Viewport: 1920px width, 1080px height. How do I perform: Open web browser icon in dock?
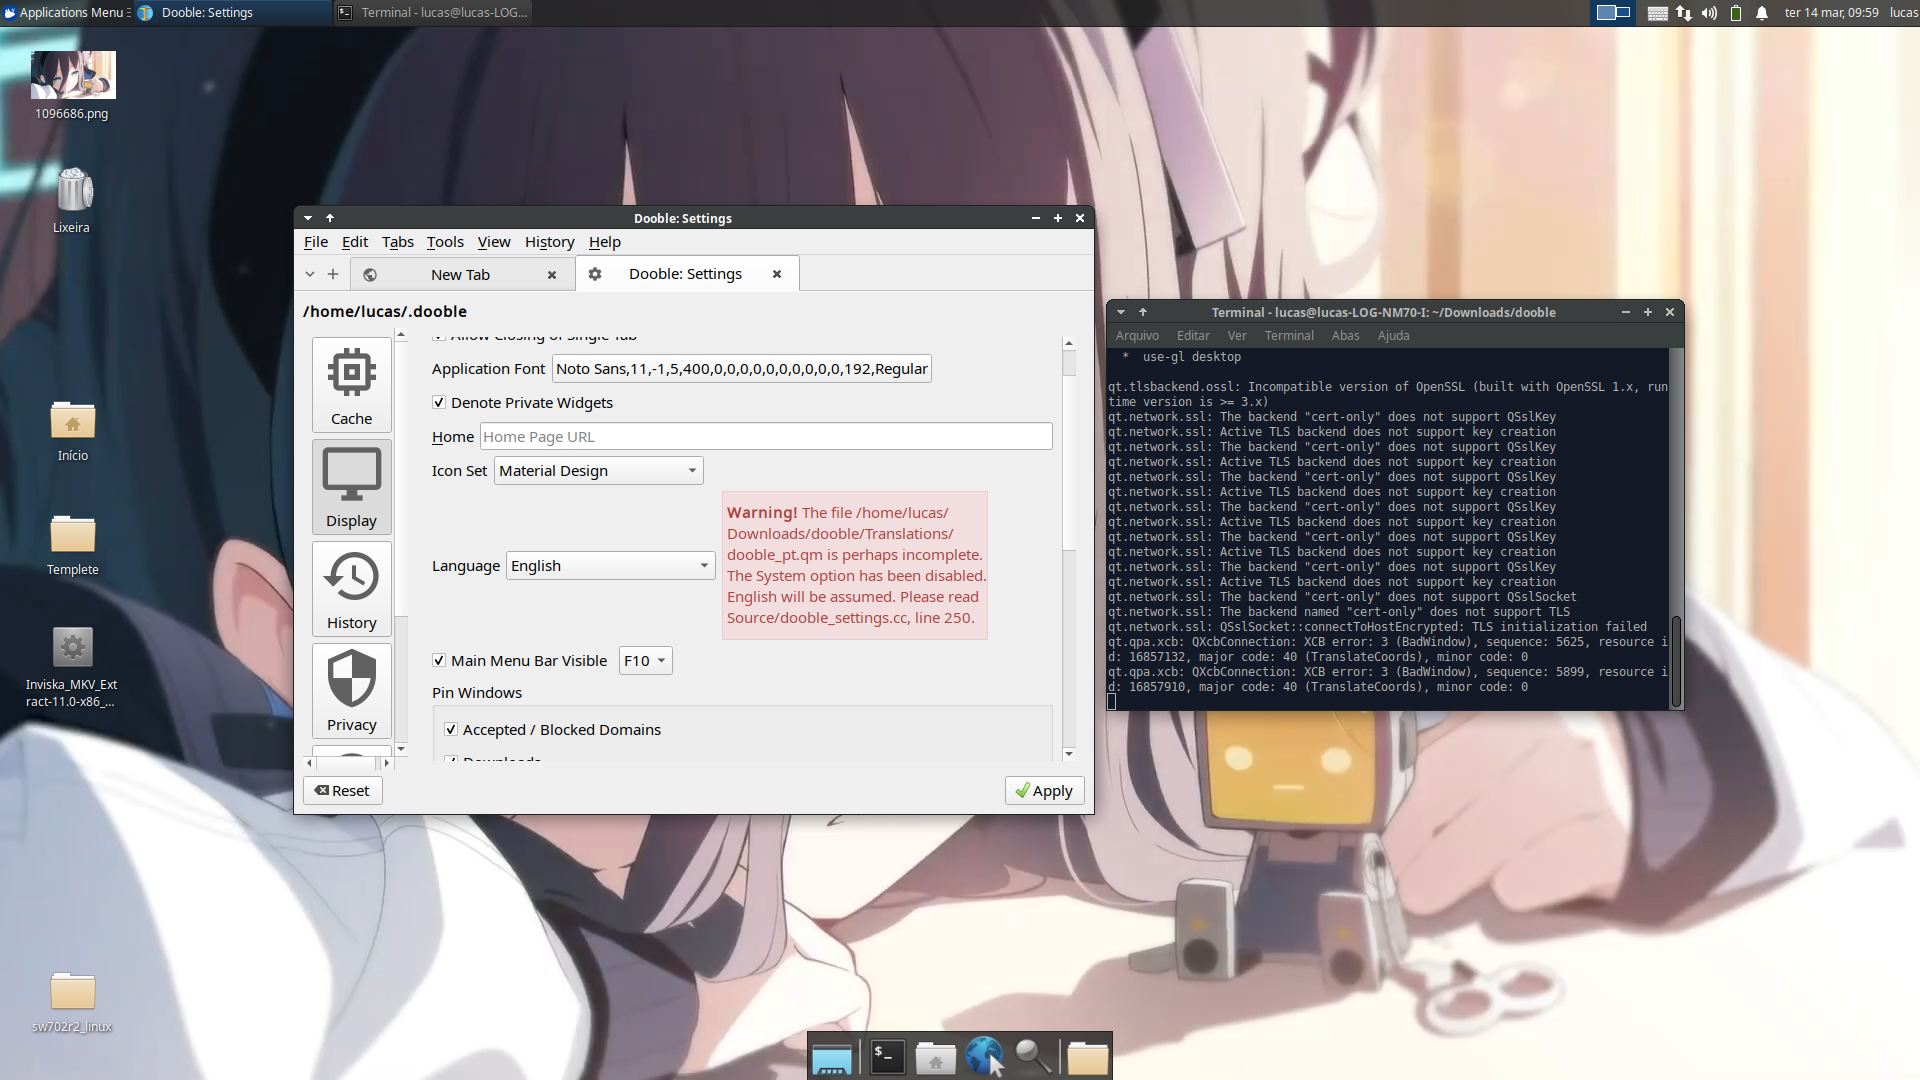click(x=984, y=1056)
